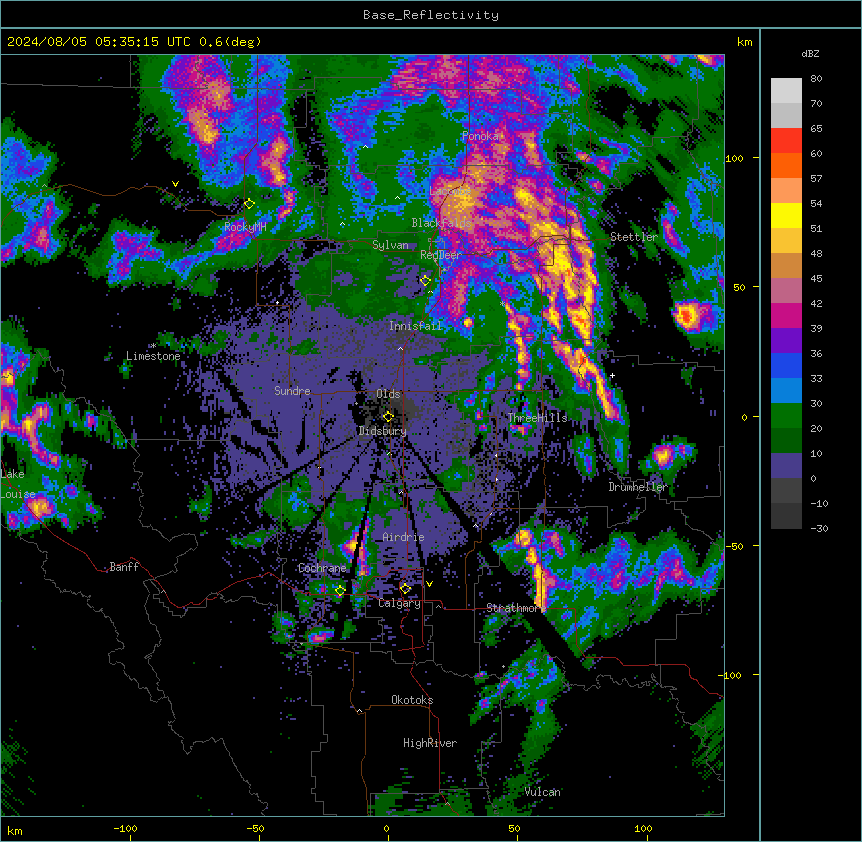Select the purple 36-39 dBZ legend swatch
Image resolution: width=862 pixels, height=842 pixels.
point(786,341)
